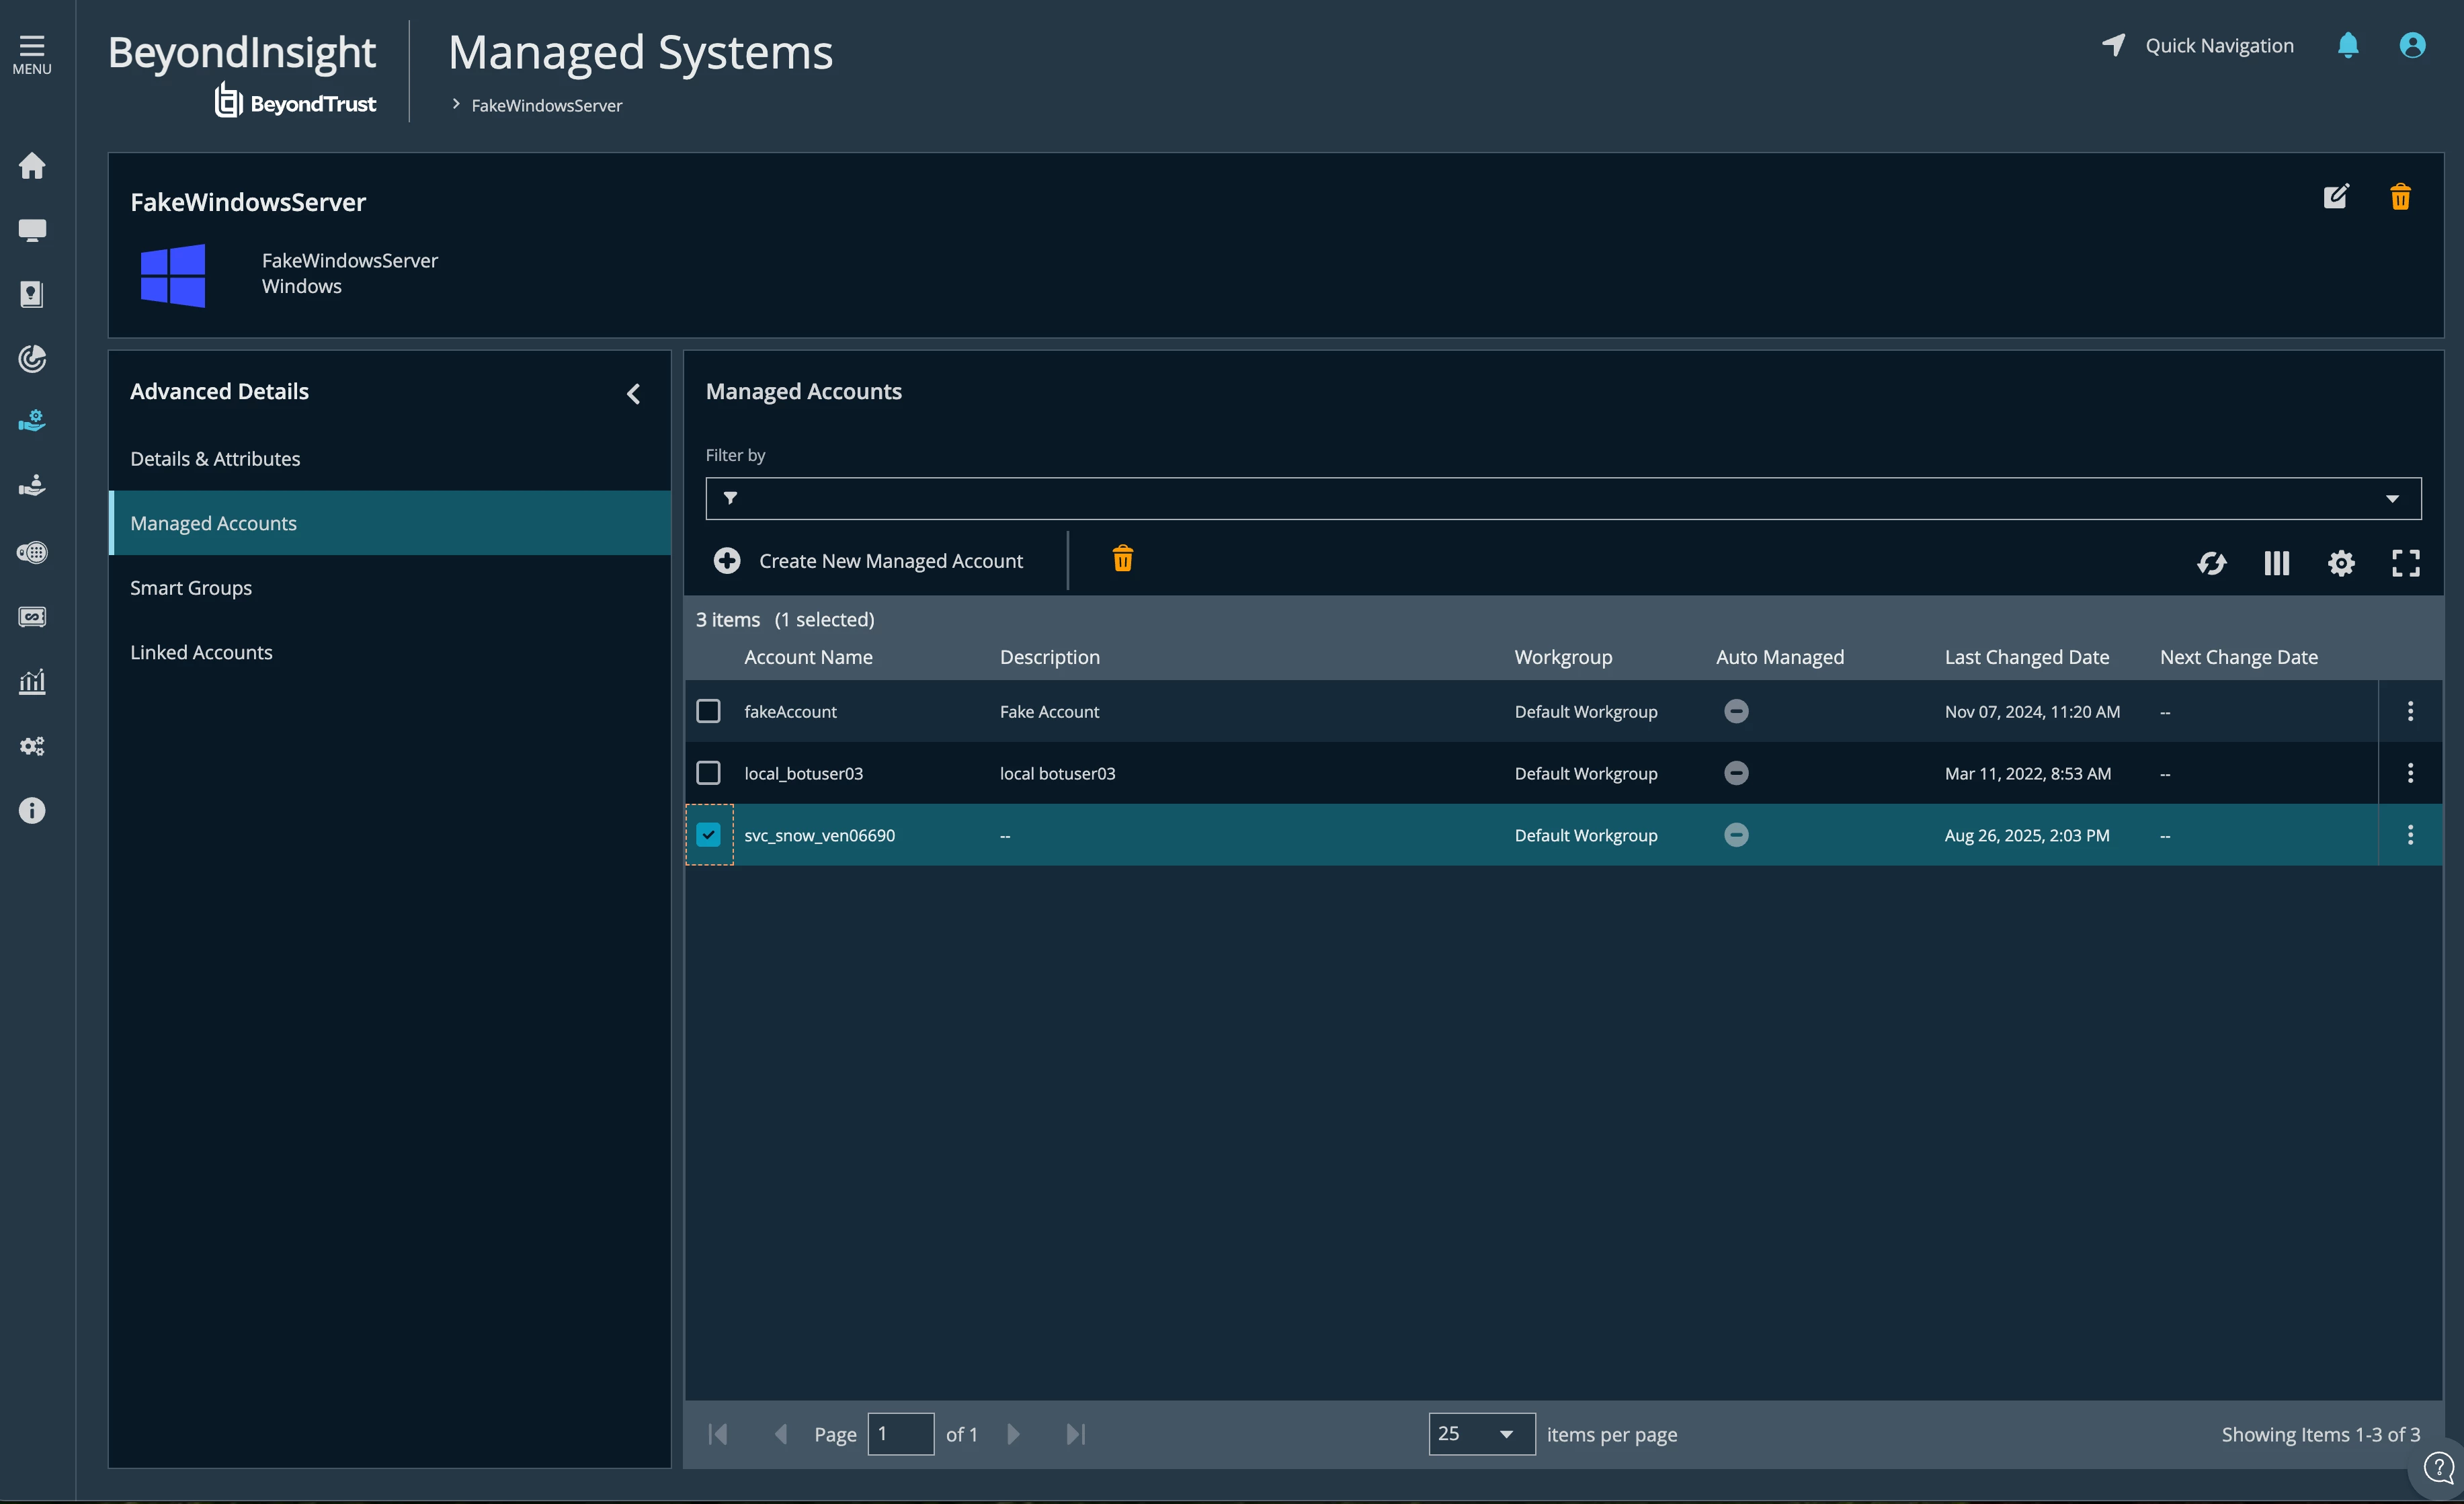Delete selected managed accounts trash icon
The width and height of the screenshot is (2464, 1504).
[x=1123, y=558]
